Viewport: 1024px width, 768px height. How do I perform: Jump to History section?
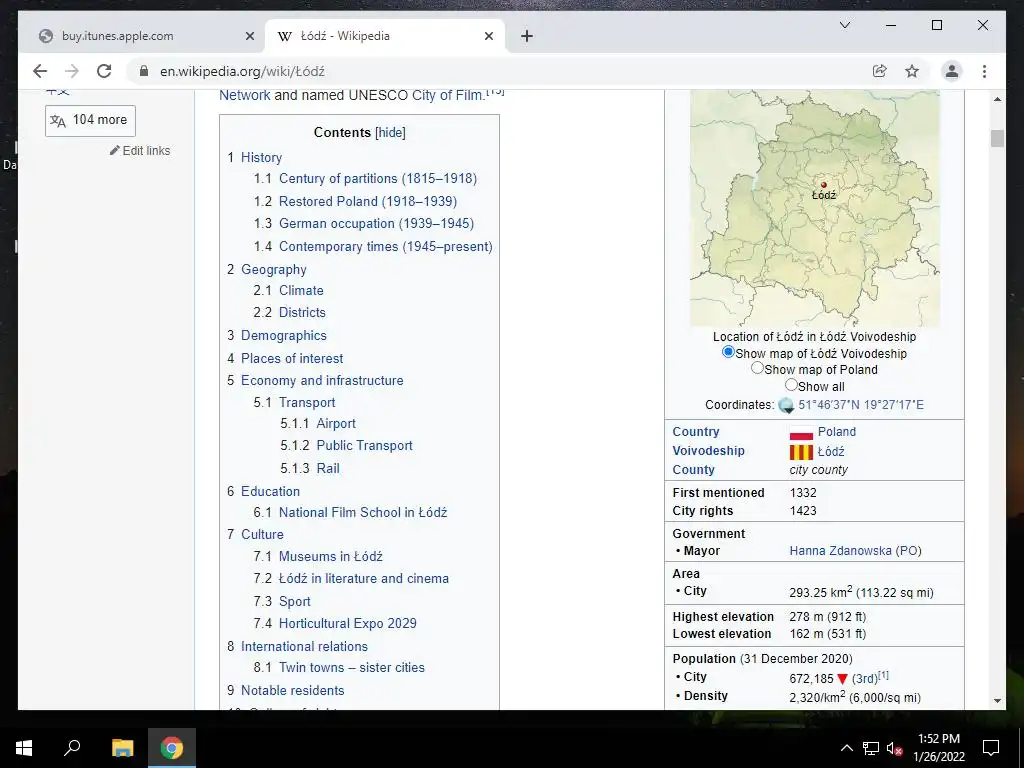click(x=261, y=157)
